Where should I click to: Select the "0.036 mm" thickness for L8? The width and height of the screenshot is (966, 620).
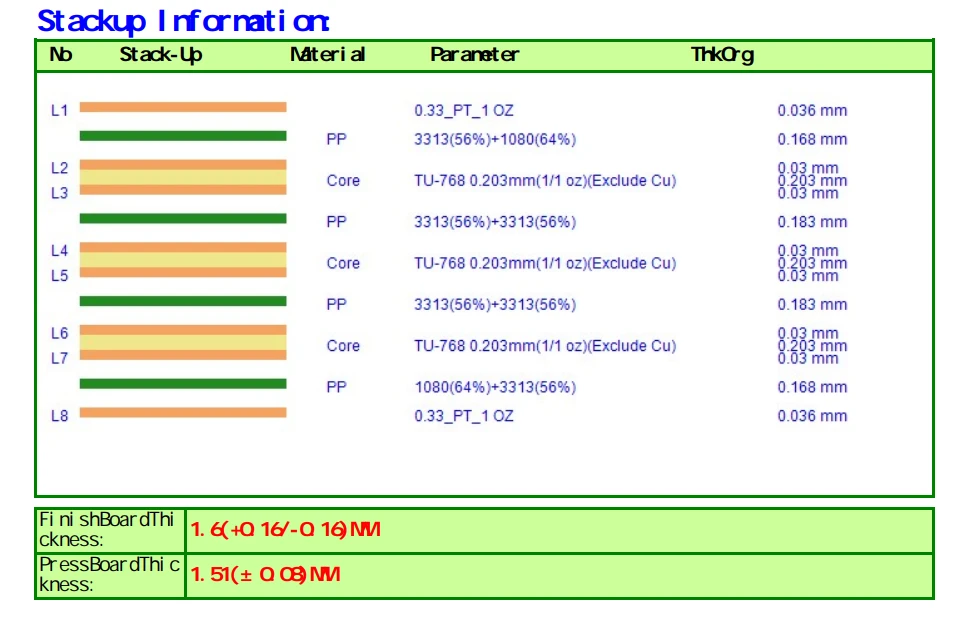812,416
